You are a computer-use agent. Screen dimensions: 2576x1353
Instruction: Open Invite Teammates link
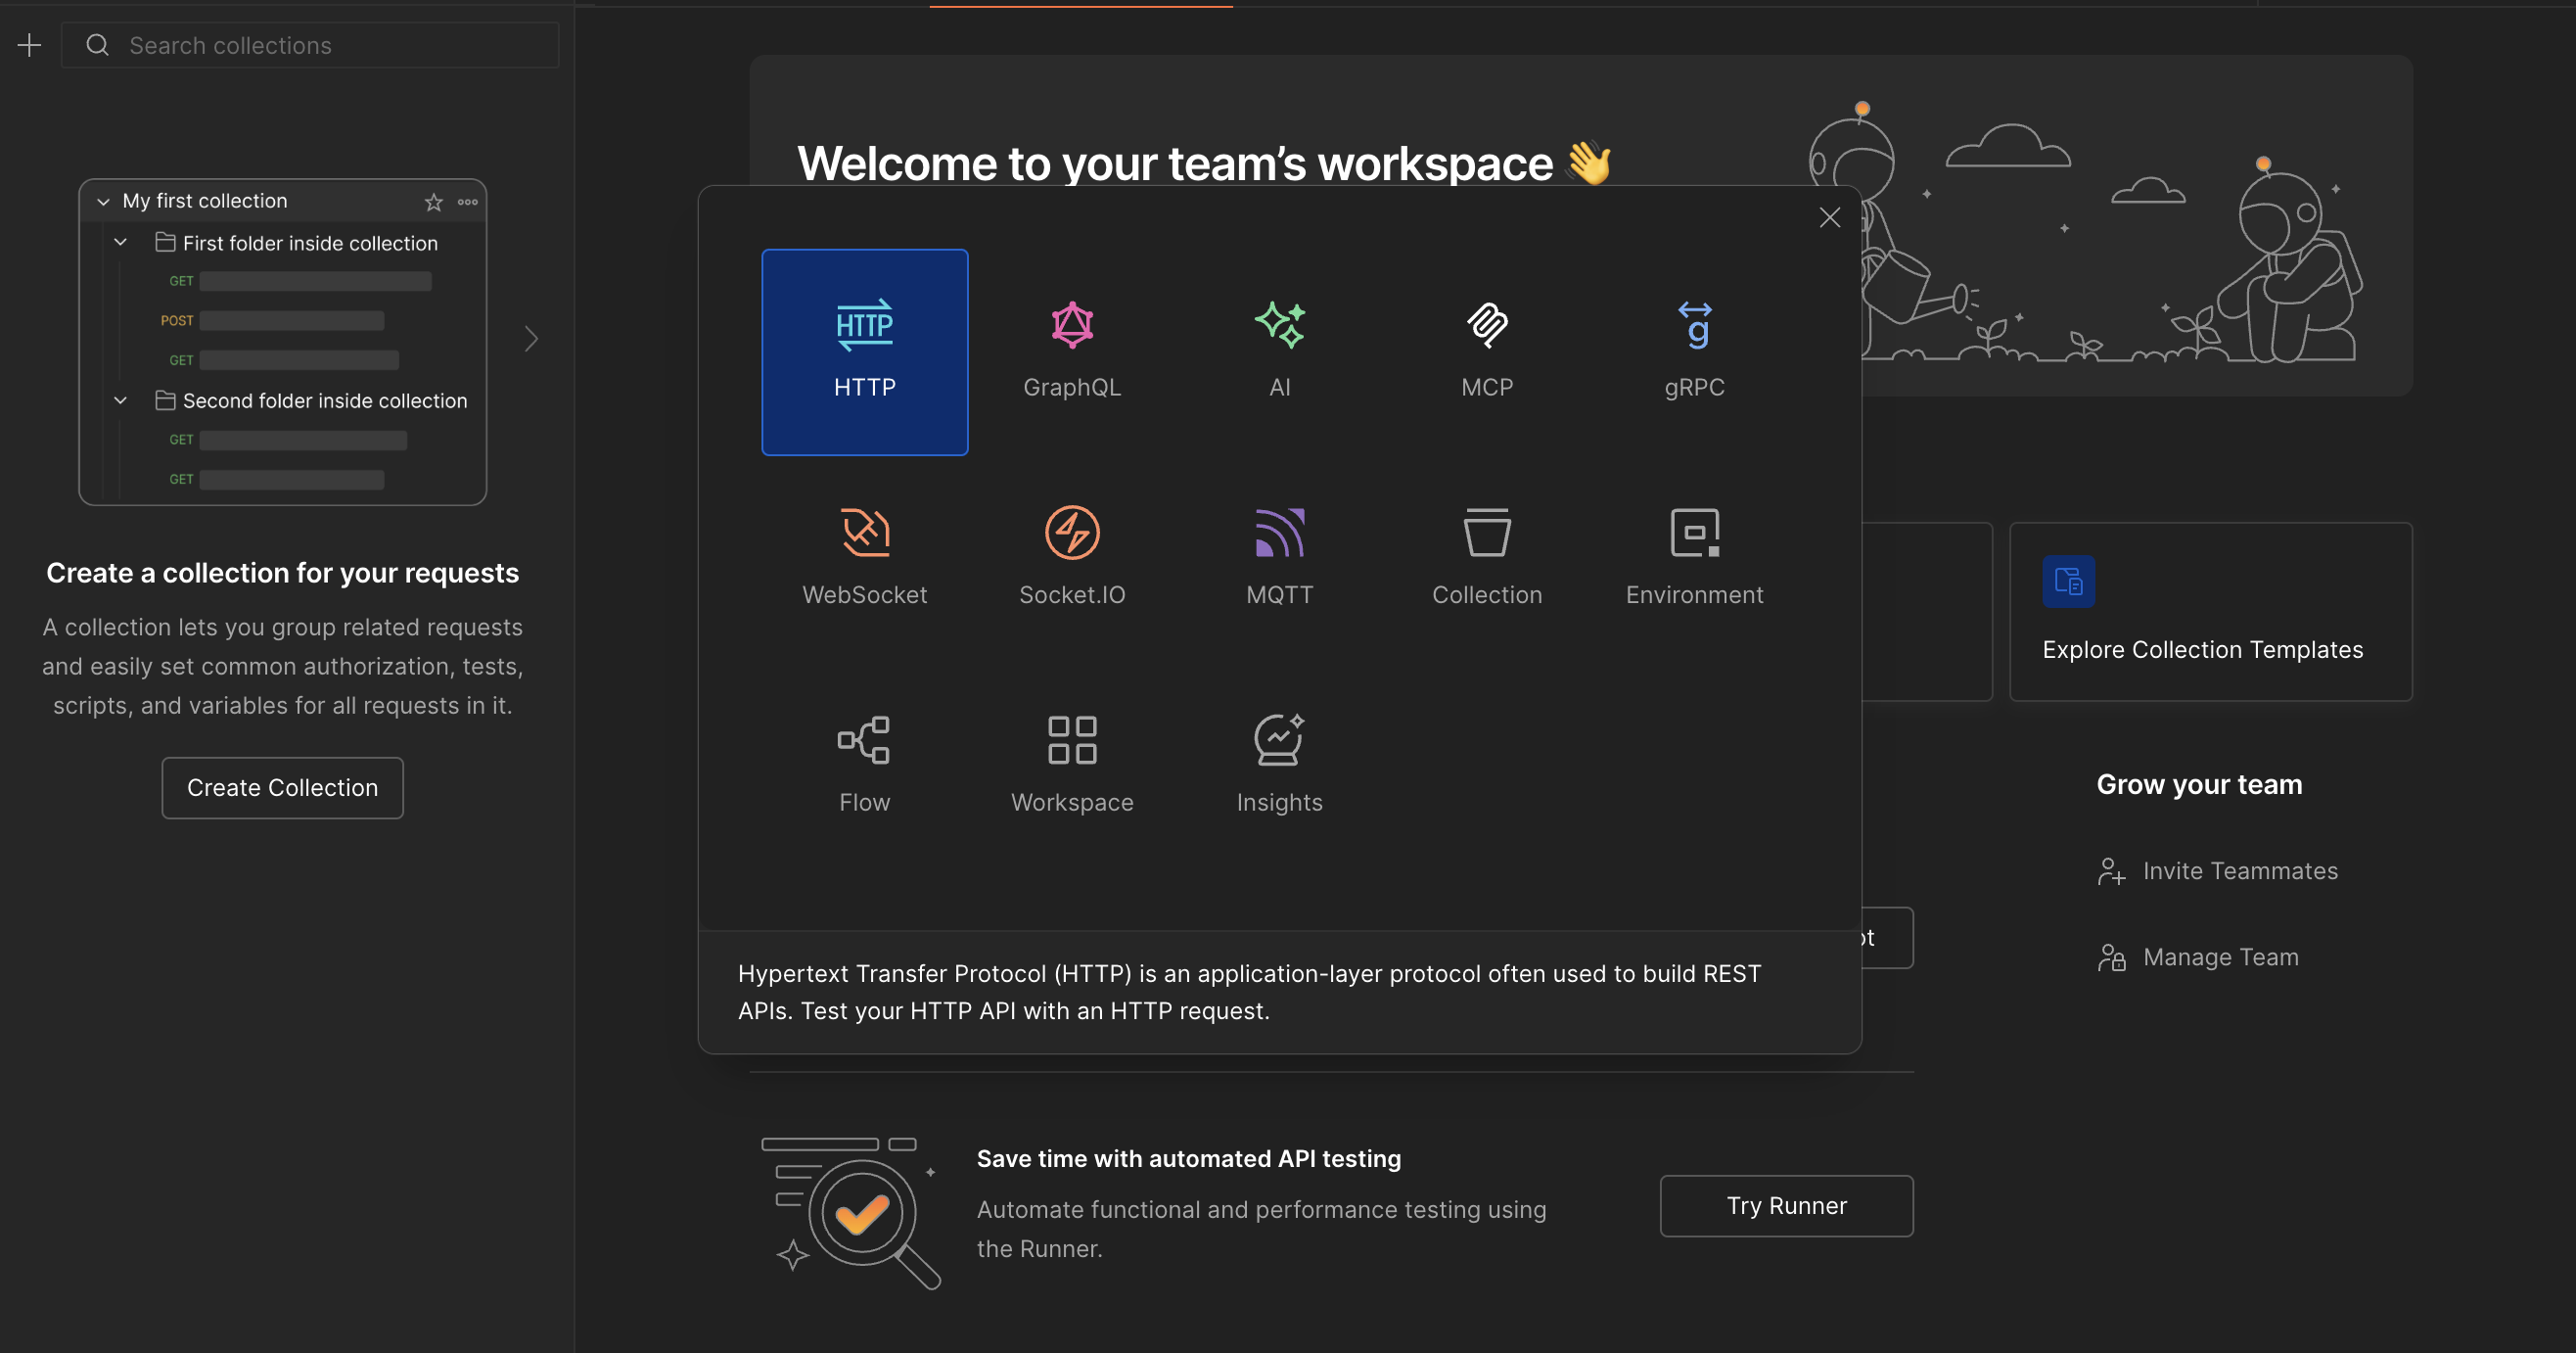(x=2238, y=871)
